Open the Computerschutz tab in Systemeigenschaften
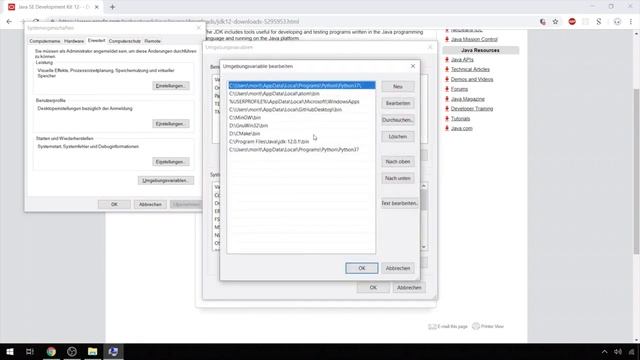 point(124,41)
